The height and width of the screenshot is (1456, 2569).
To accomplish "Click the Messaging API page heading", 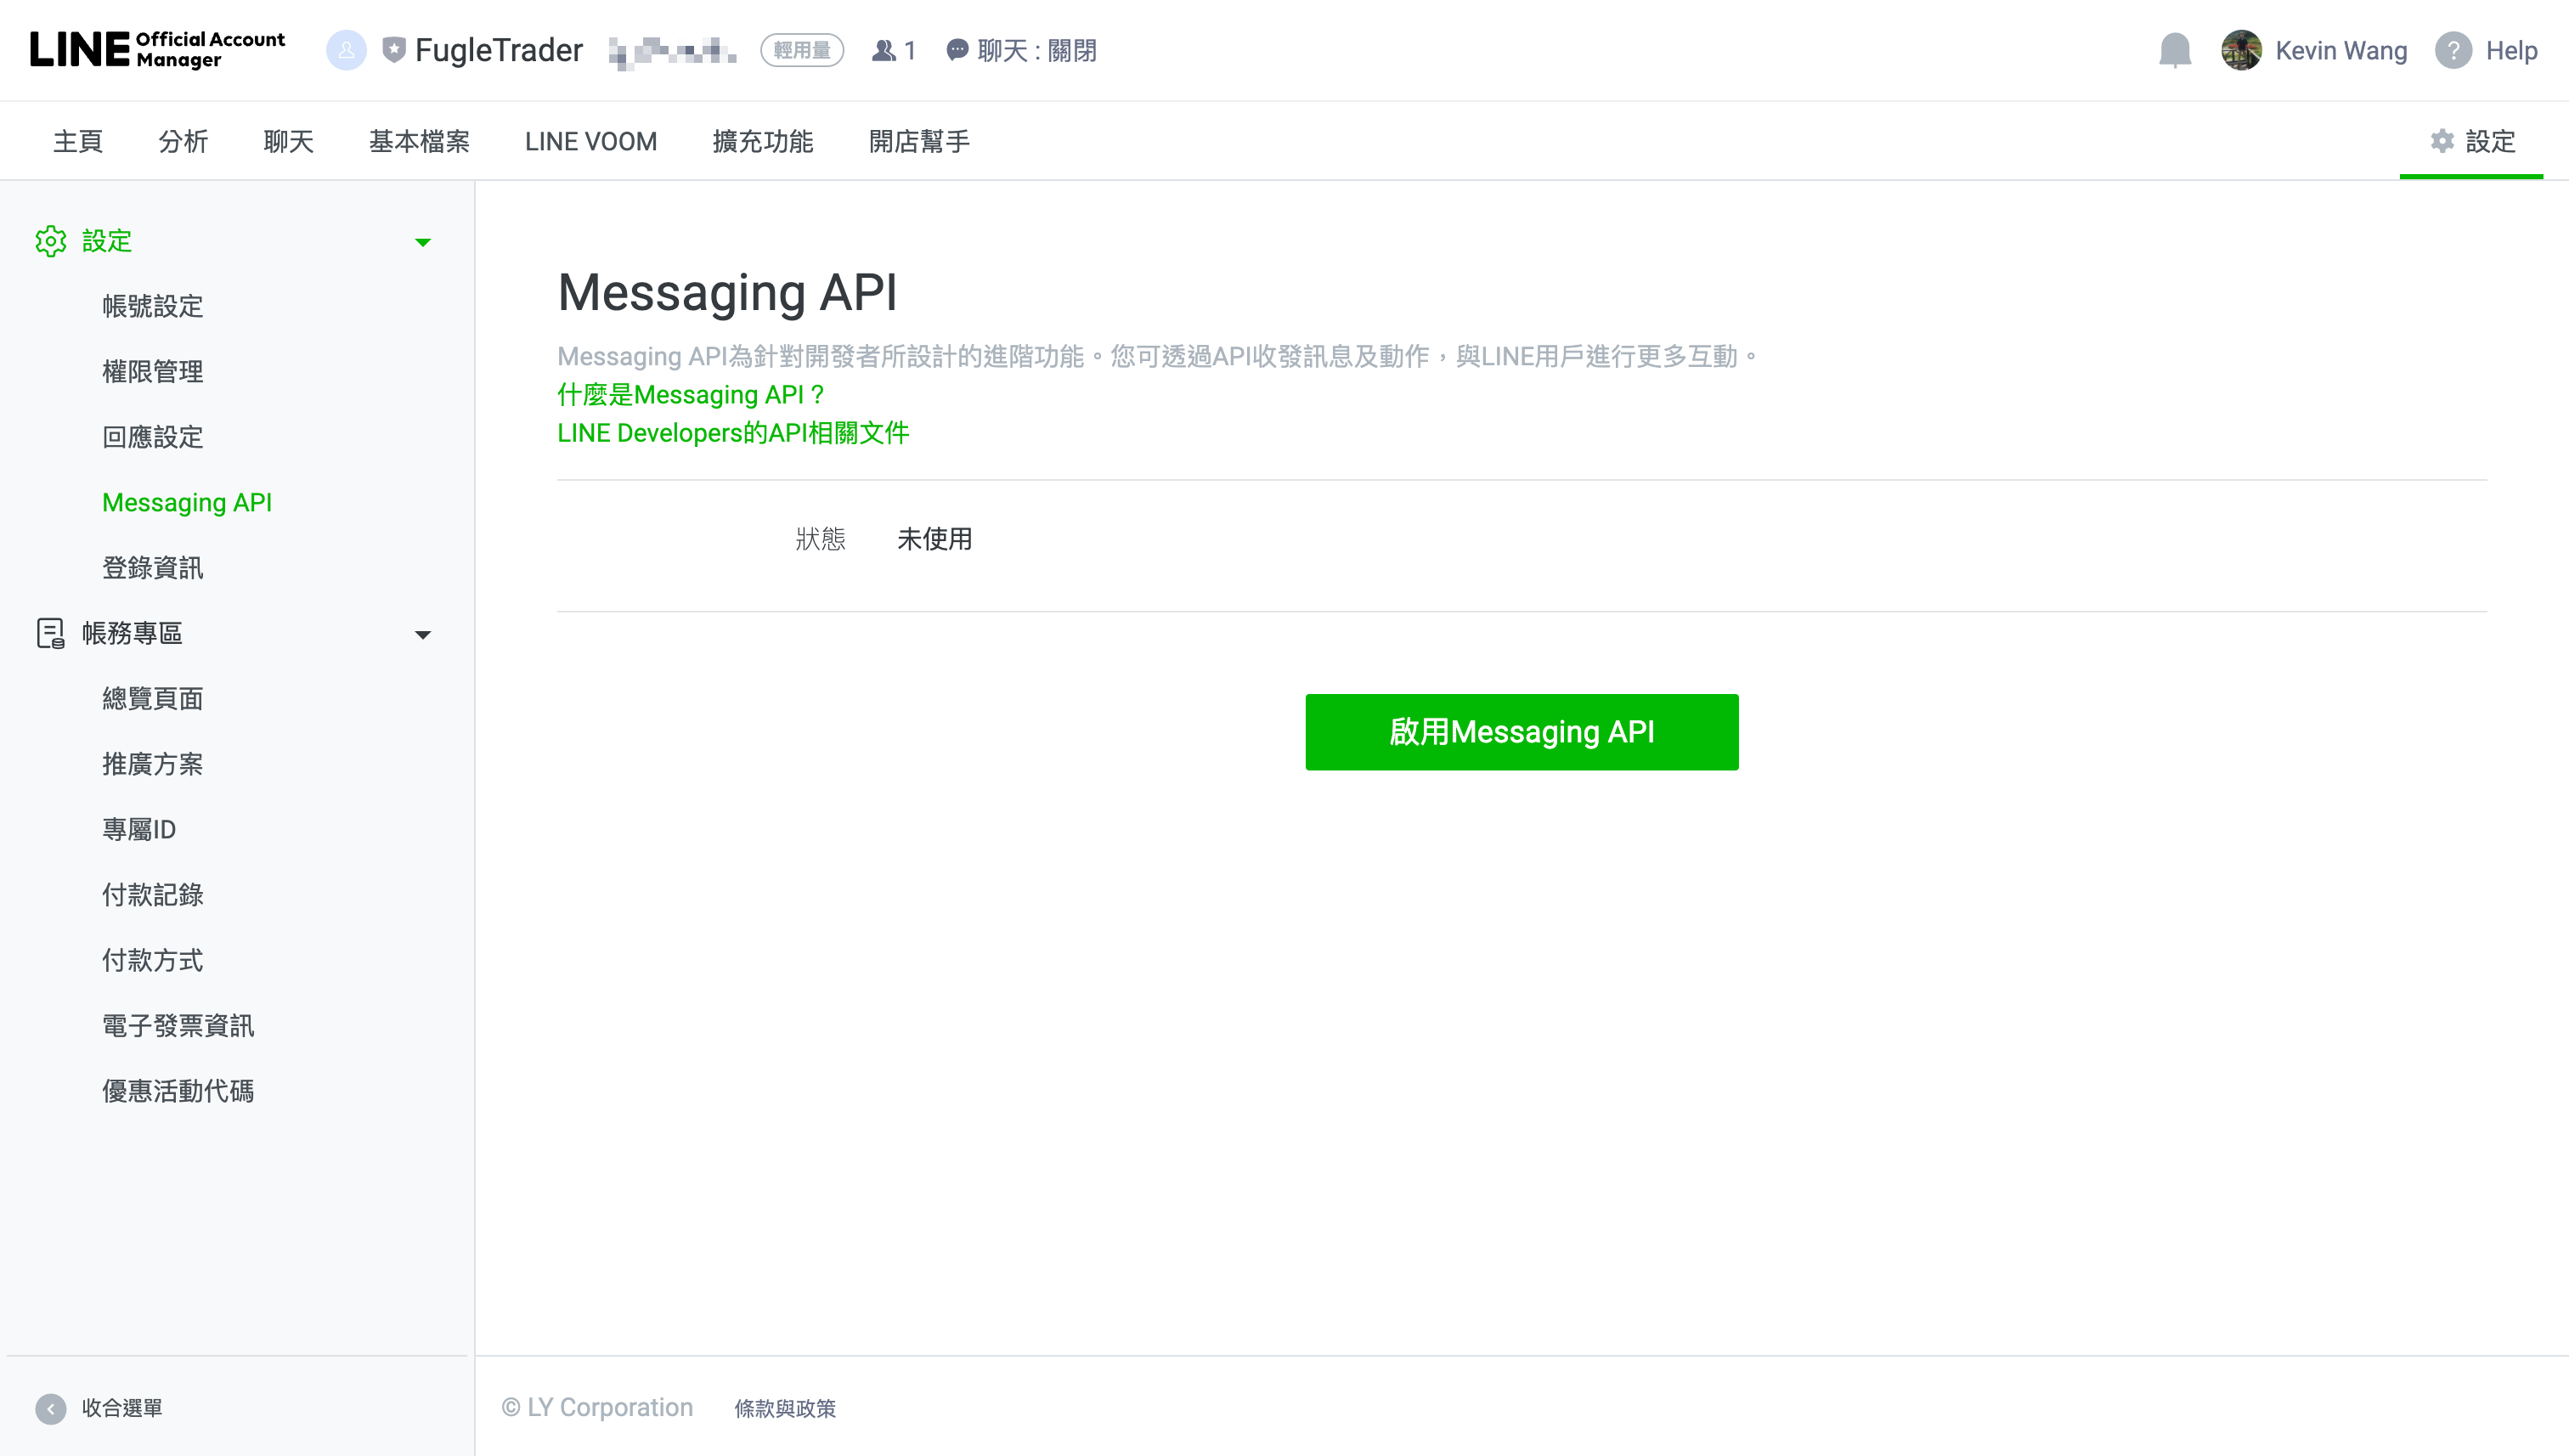I will tap(727, 293).
